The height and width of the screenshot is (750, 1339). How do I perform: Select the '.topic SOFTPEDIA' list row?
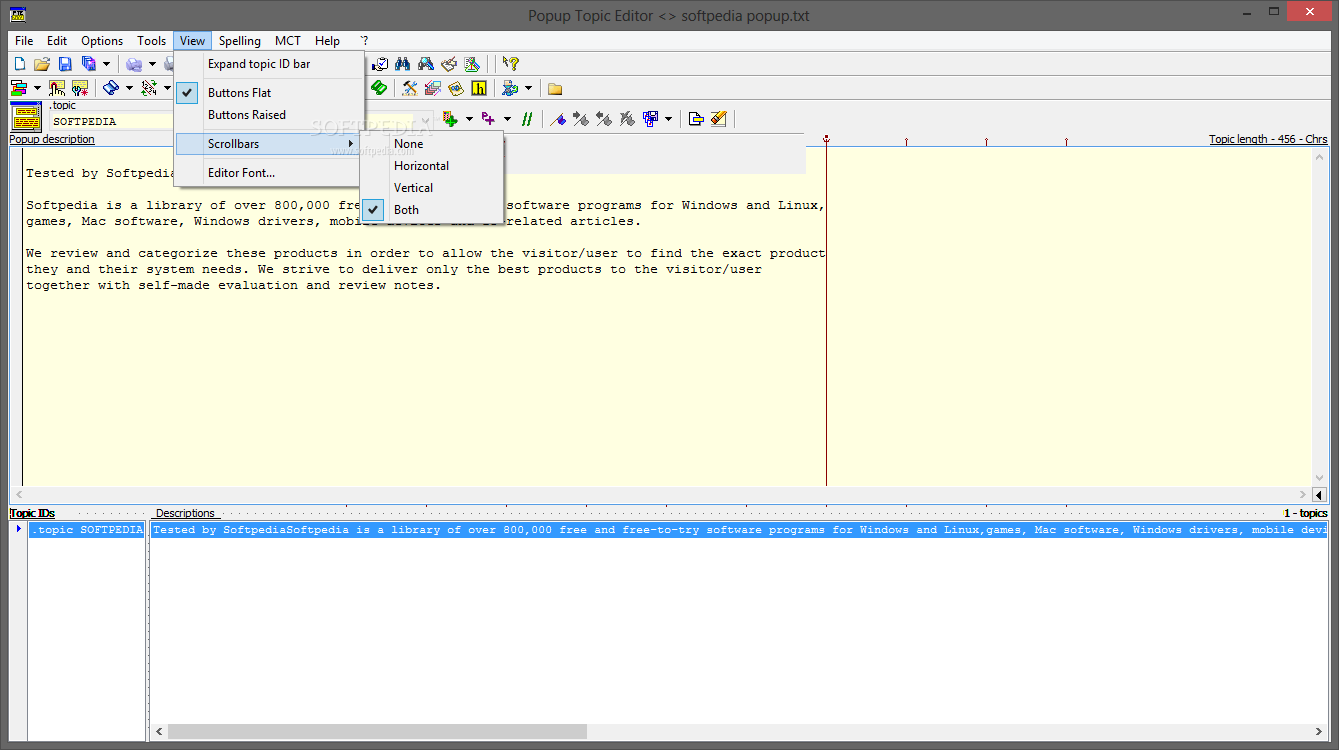point(86,530)
